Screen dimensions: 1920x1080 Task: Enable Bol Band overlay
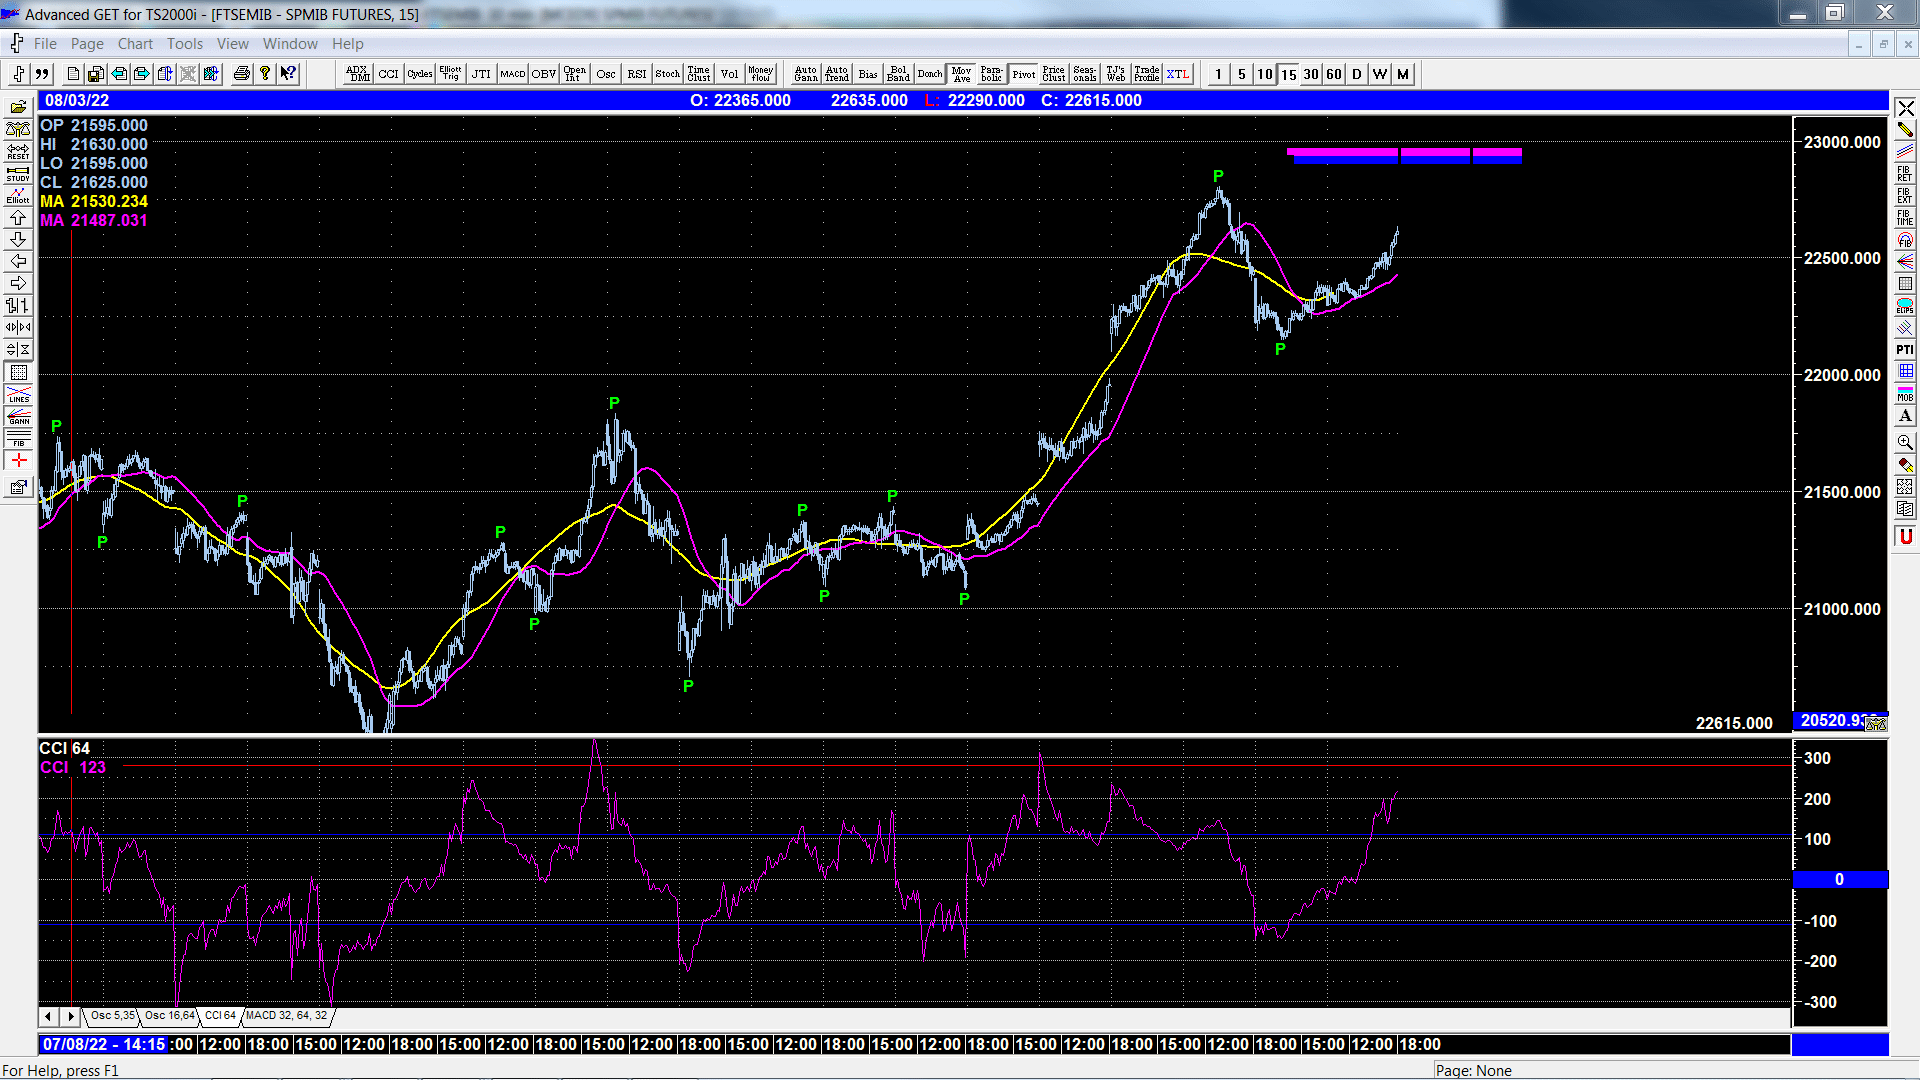click(x=898, y=74)
